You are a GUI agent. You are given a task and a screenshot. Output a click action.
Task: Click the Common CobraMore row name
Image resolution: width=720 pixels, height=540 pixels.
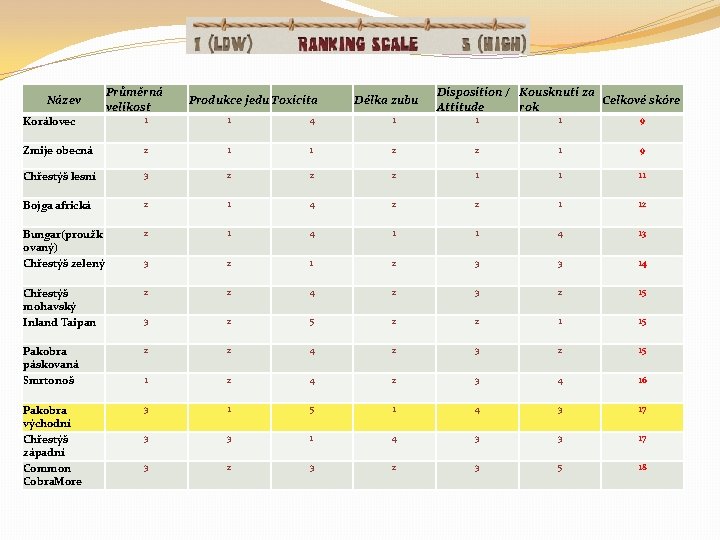coord(52,475)
